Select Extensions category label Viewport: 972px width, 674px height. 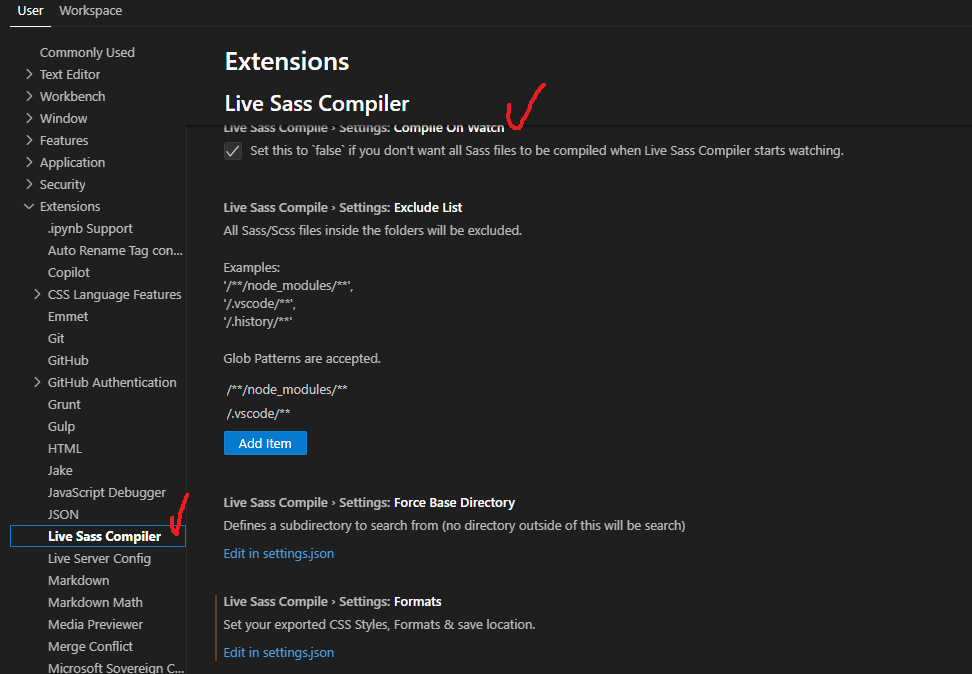[x=70, y=206]
